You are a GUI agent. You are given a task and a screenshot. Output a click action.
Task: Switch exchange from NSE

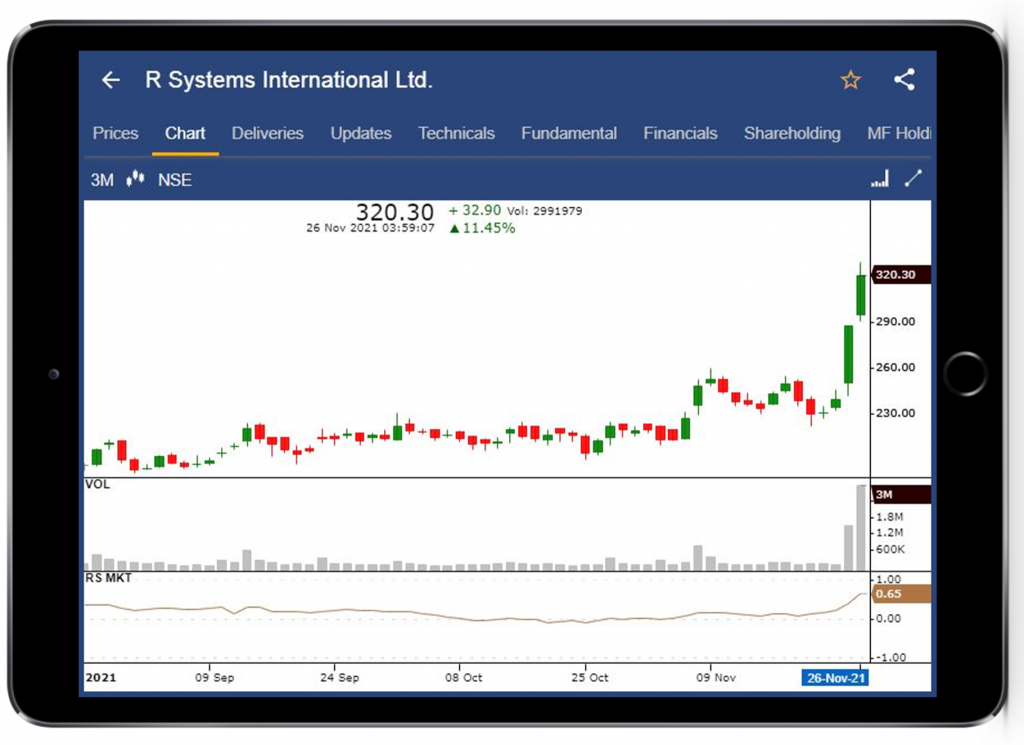click(x=174, y=180)
